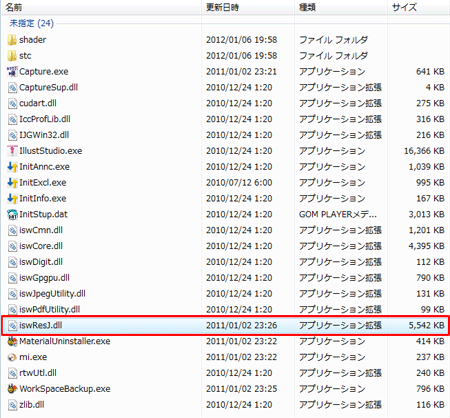Image resolution: width=450 pixels, height=418 pixels.
Task: Click the iswPdfUtility.dll file icon
Action: click(x=12, y=310)
